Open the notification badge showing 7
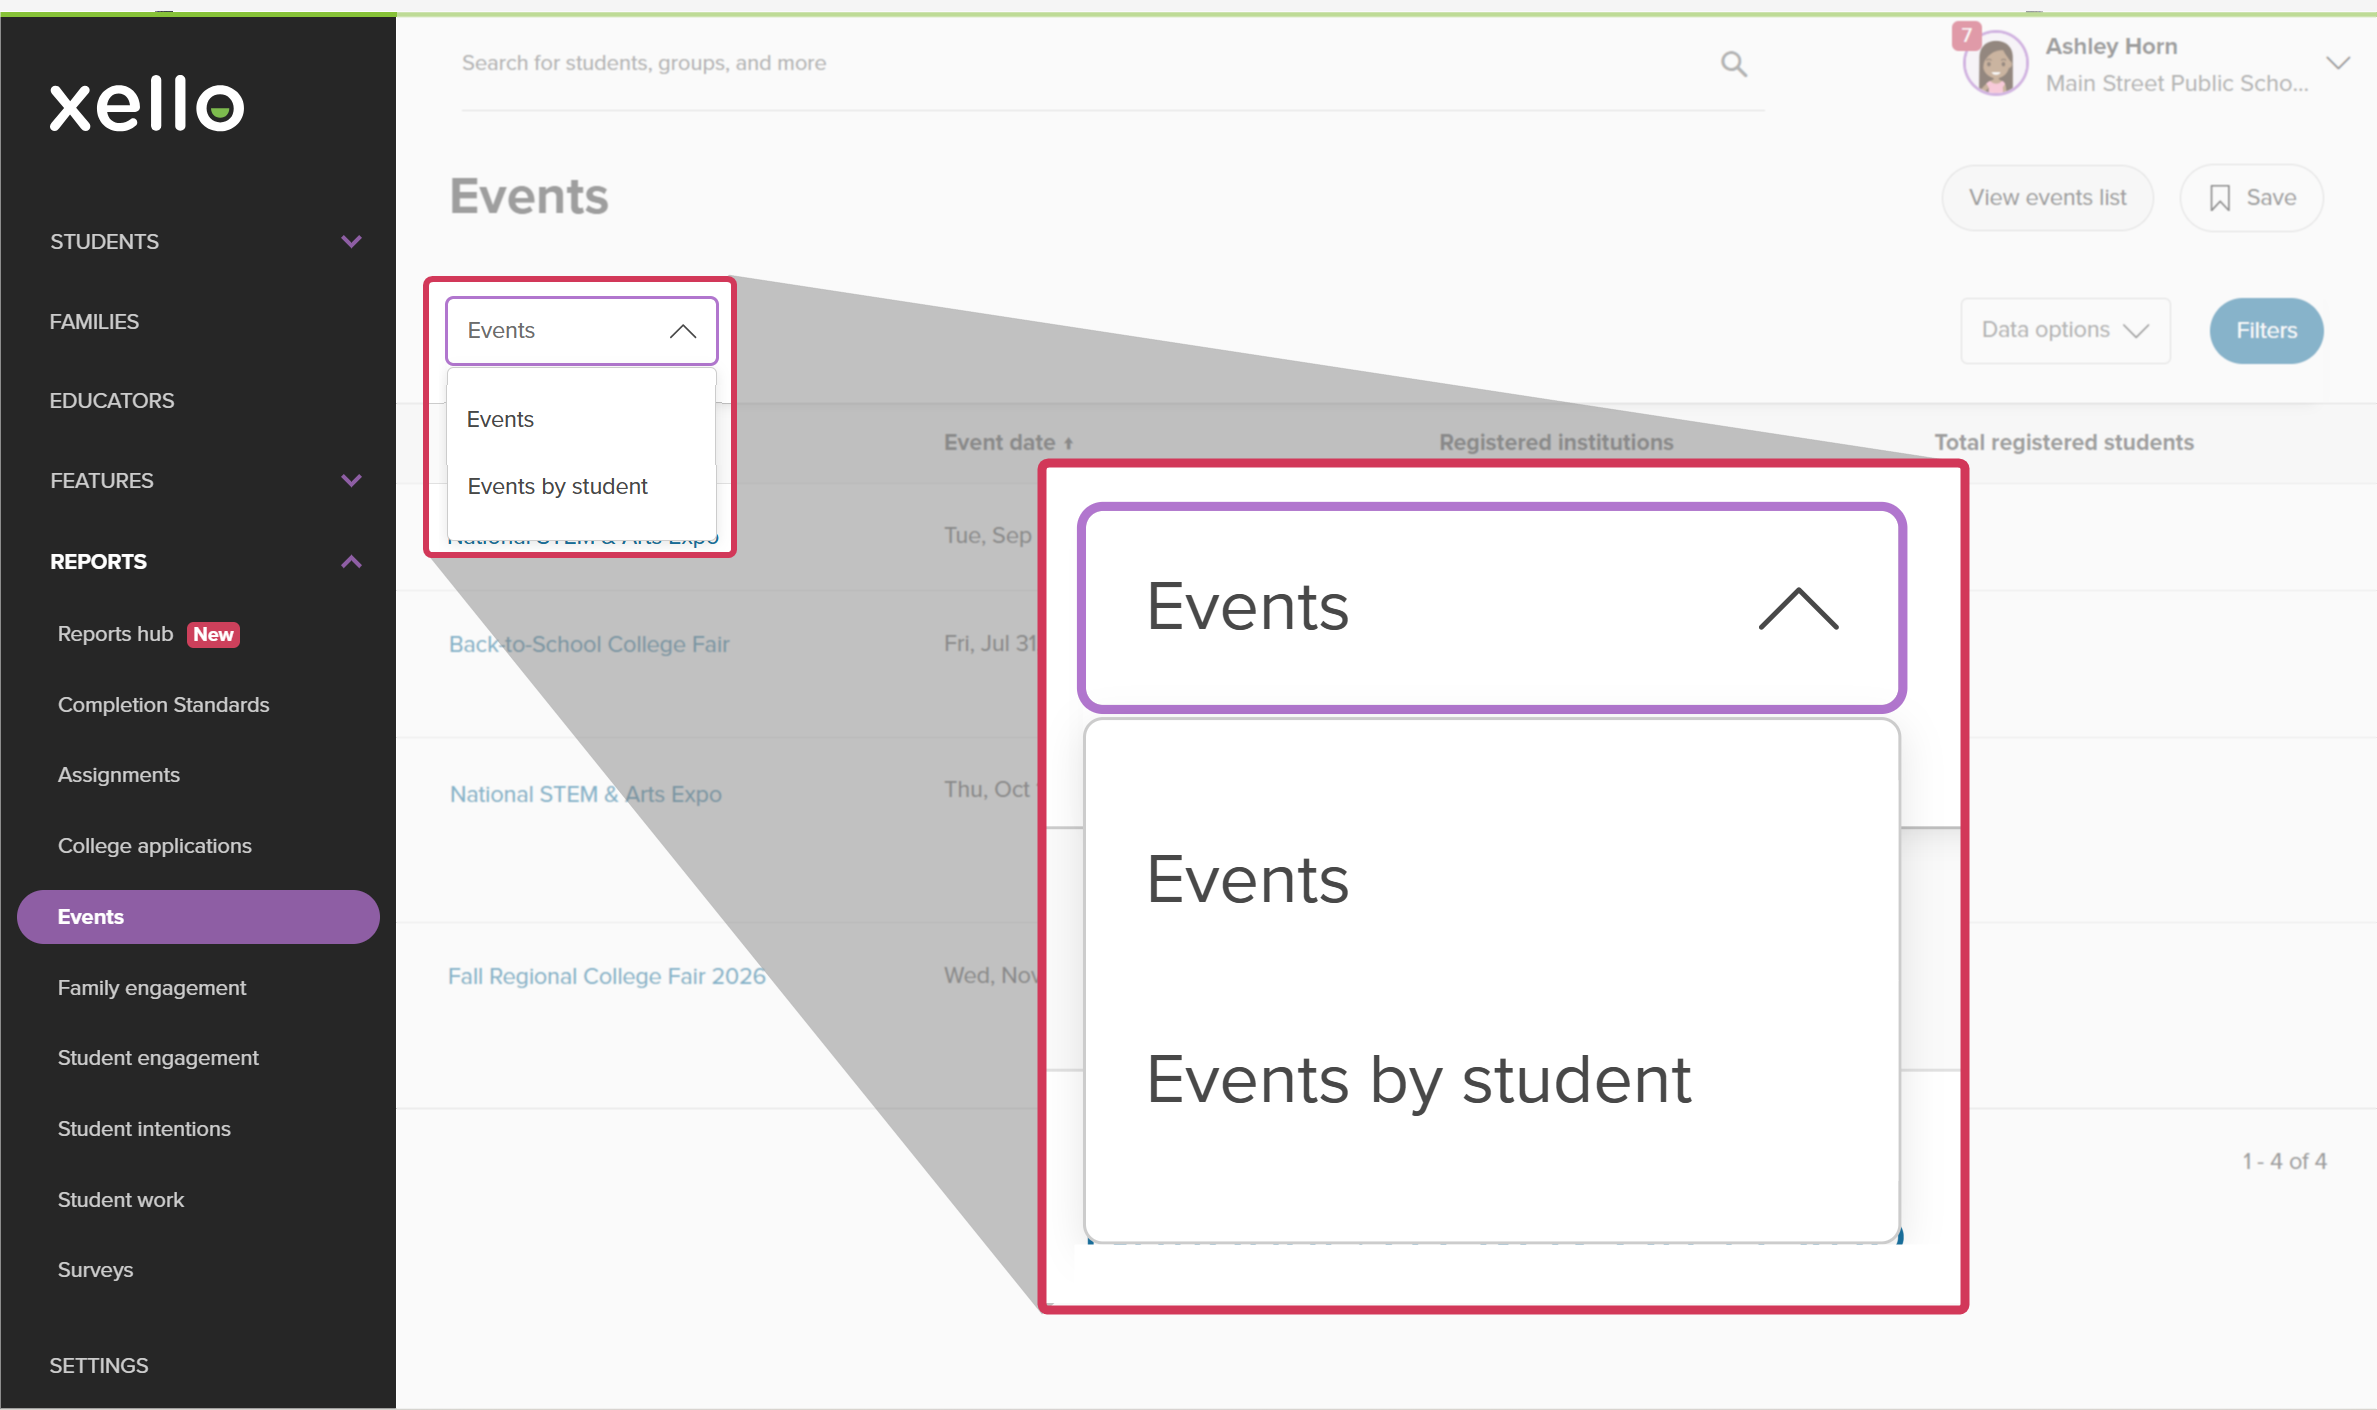The height and width of the screenshot is (1410, 2377). tap(1966, 36)
